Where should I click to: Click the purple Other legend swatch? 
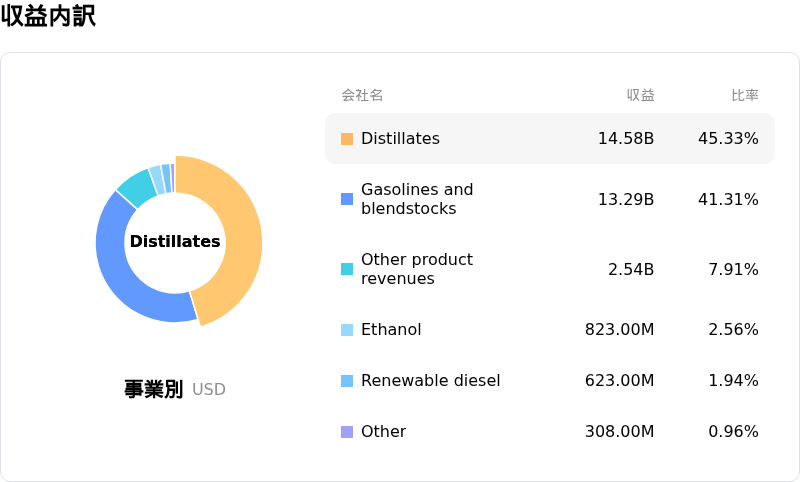347,432
